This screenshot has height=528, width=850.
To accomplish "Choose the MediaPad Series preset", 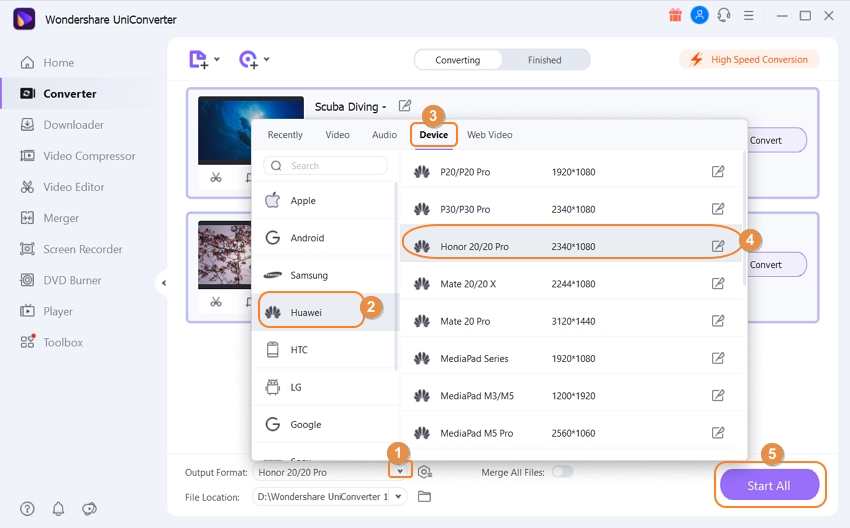I will tap(570, 358).
